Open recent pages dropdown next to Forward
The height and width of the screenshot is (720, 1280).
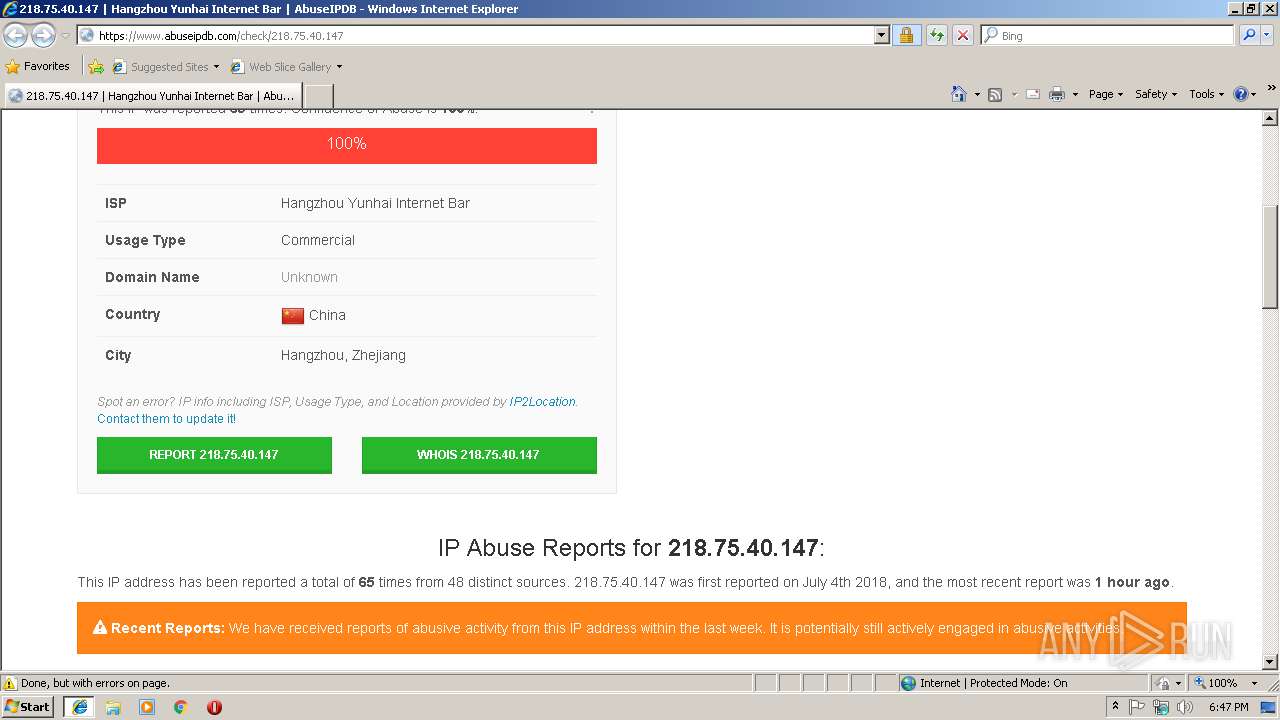click(65, 36)
